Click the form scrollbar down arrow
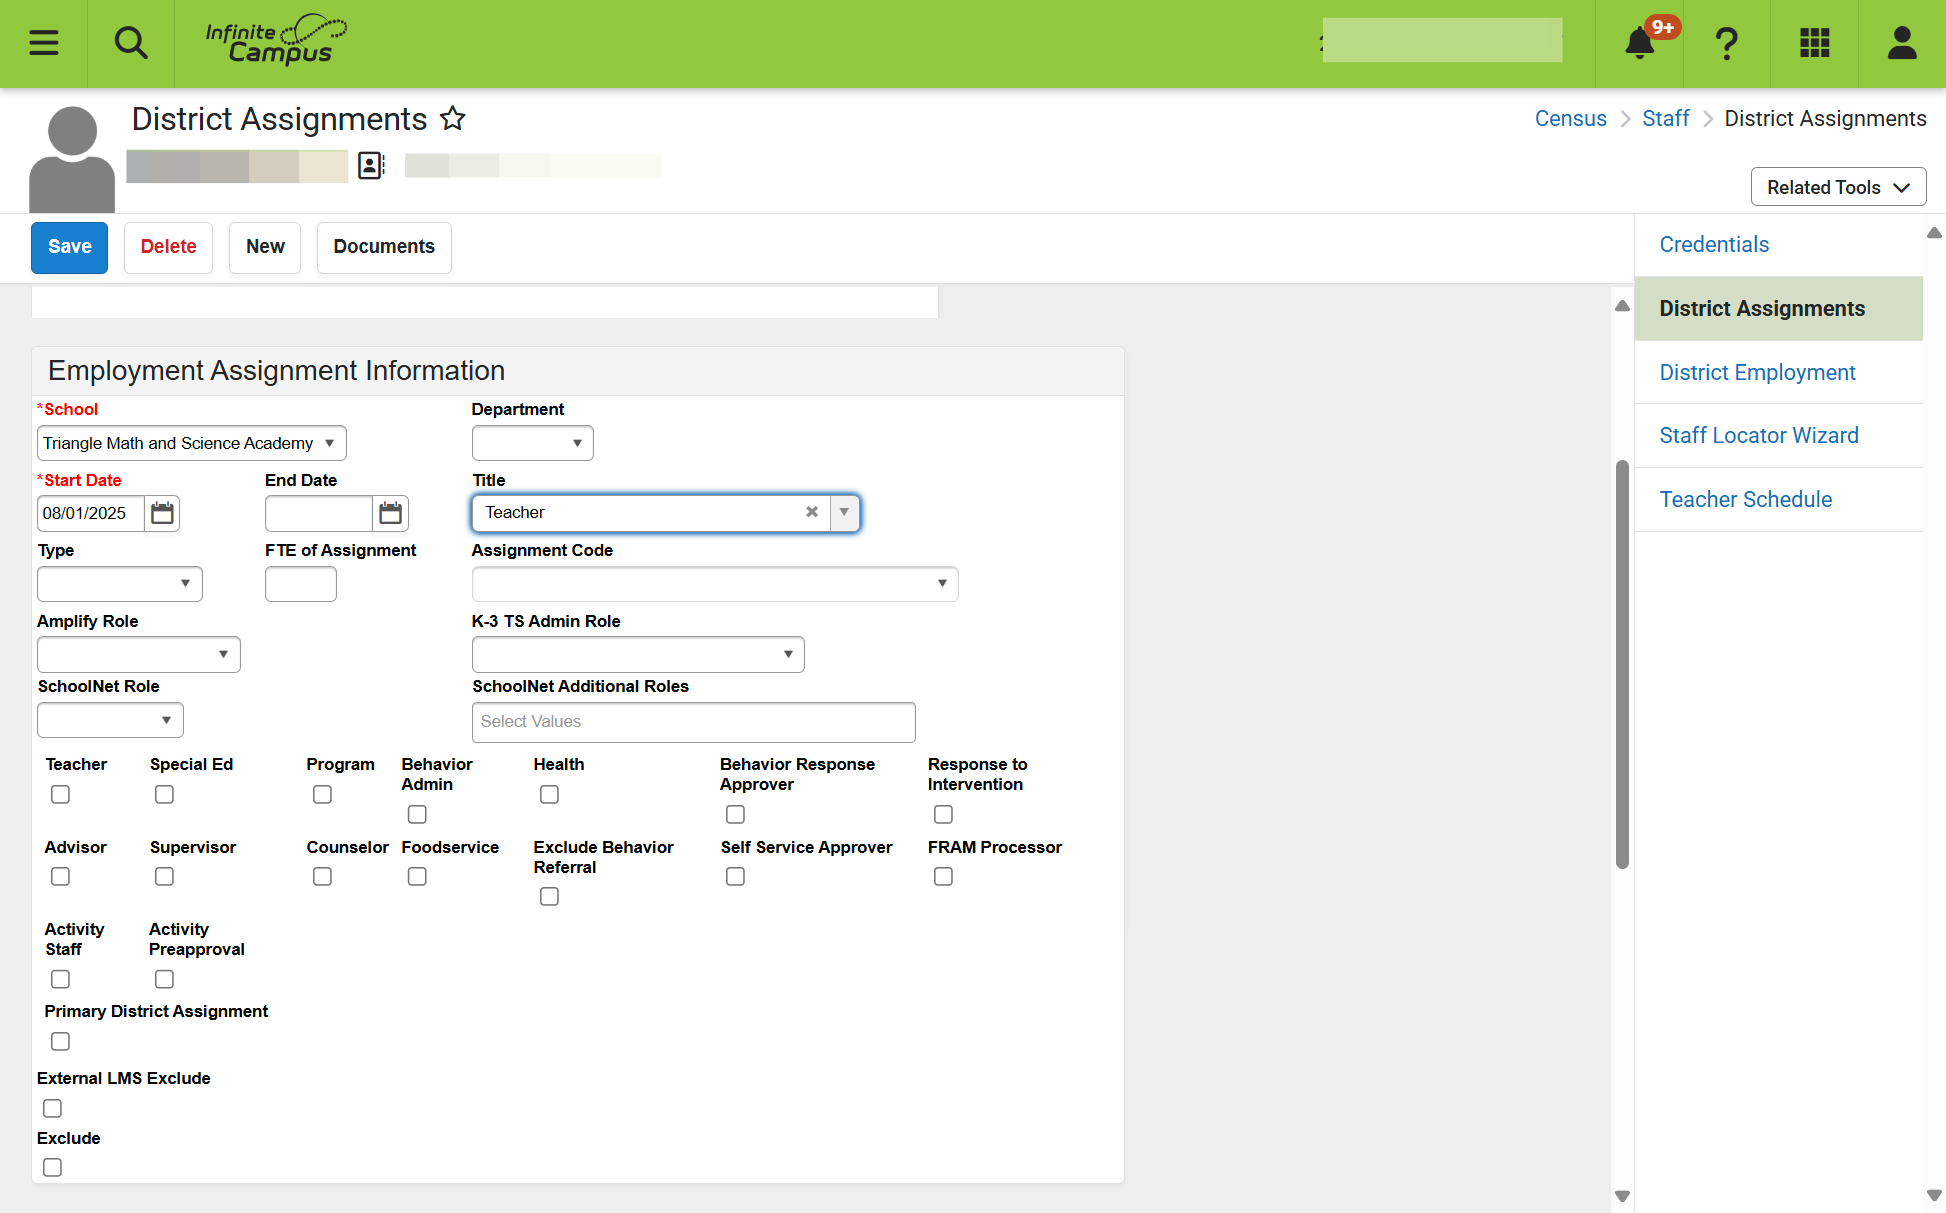This screenshot has height=1213, width=1946. [x=1622, y=1196]
